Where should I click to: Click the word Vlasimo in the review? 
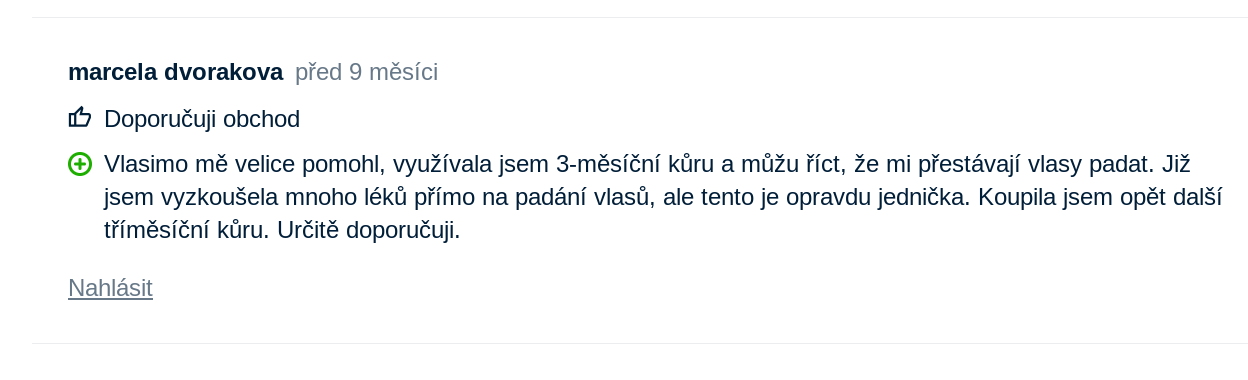pos(146,164)
